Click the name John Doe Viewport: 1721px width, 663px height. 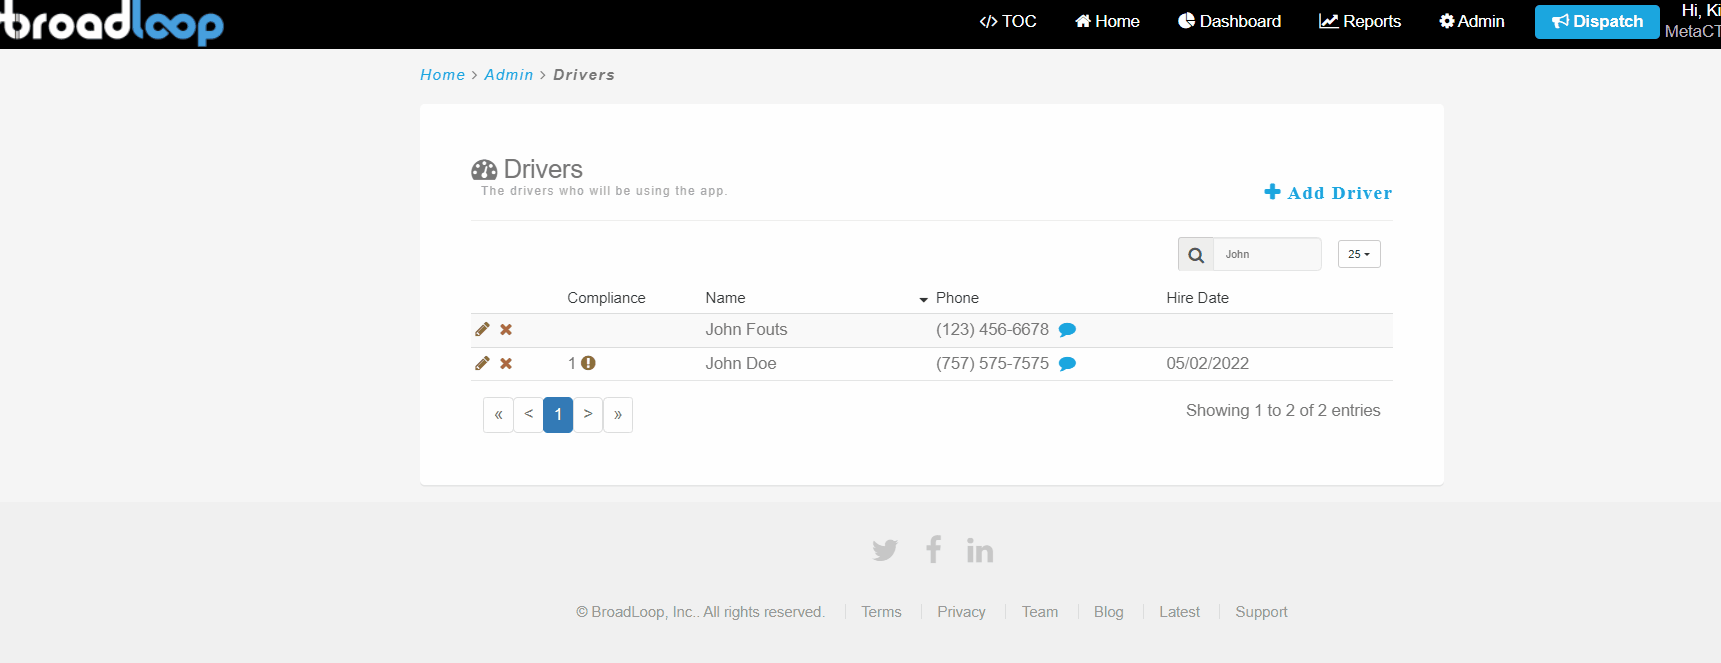pyautogui.click(x=741, y=364)
